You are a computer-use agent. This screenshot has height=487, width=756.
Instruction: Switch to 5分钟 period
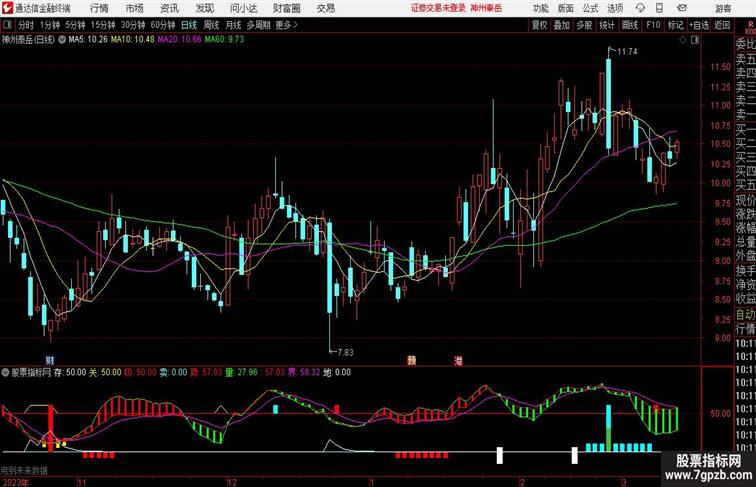(75, 25)
